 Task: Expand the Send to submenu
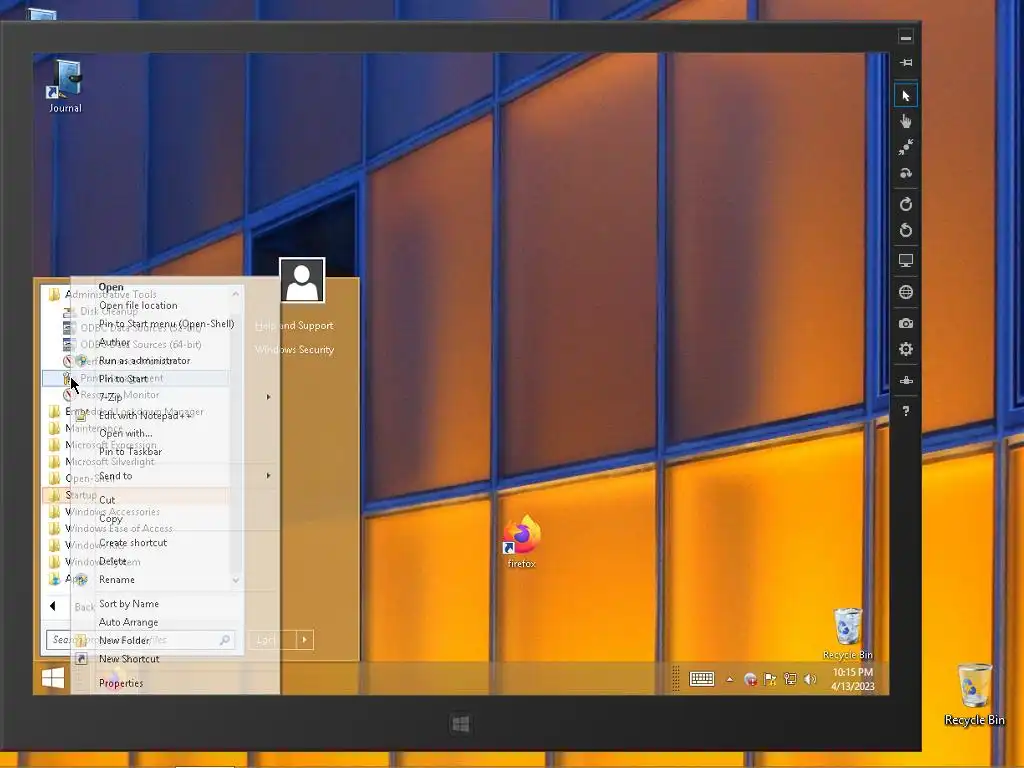(175, 476)
